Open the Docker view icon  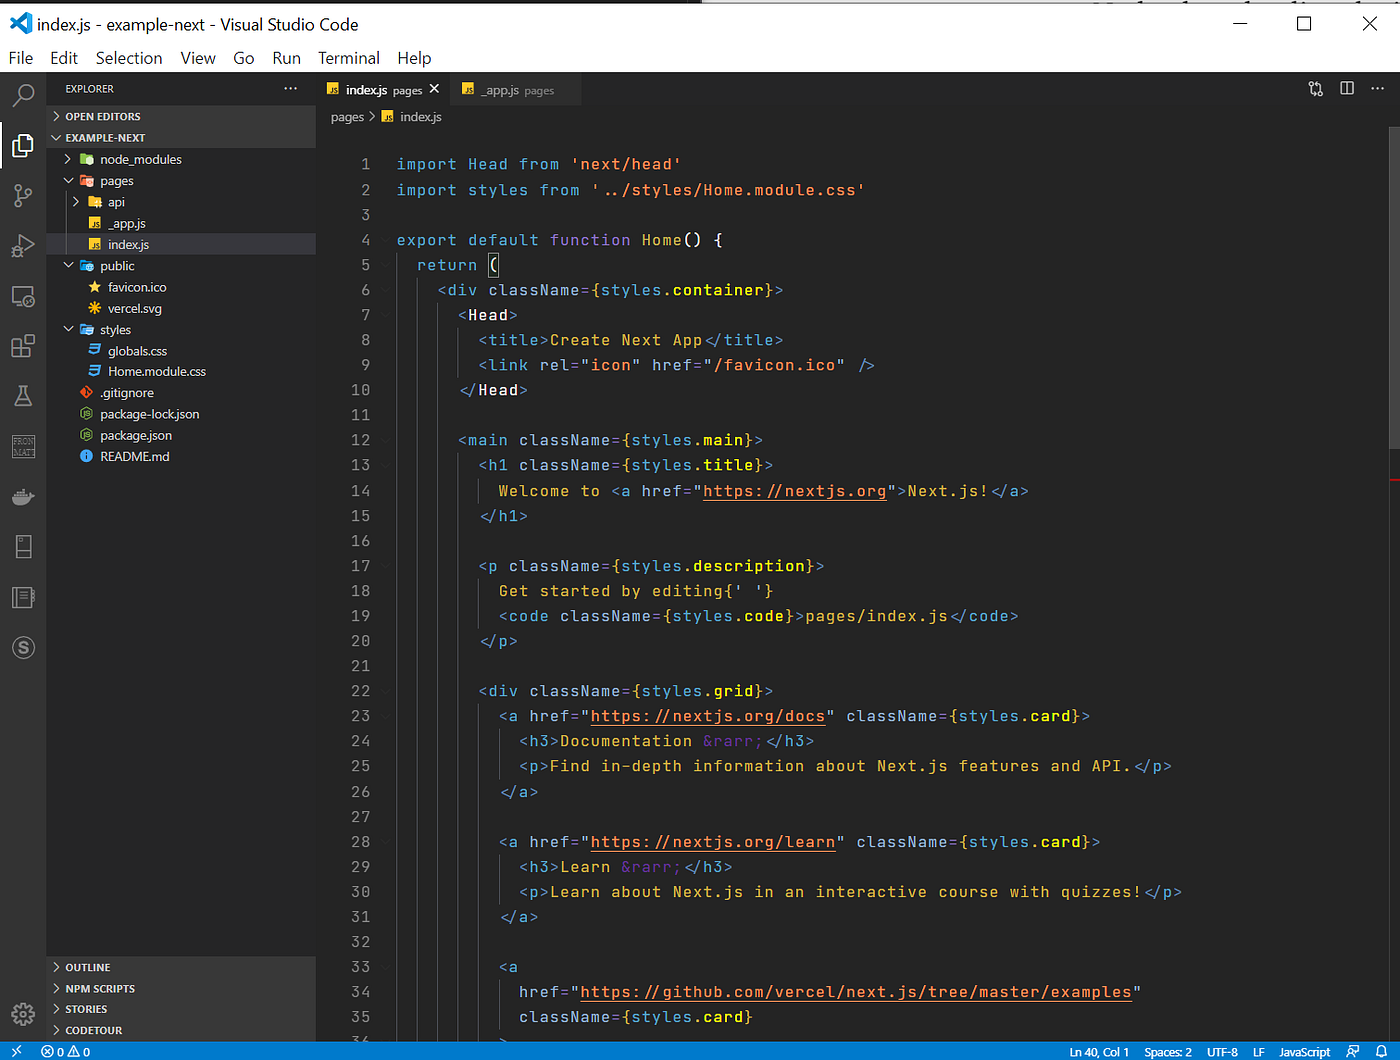coord(23,497)
